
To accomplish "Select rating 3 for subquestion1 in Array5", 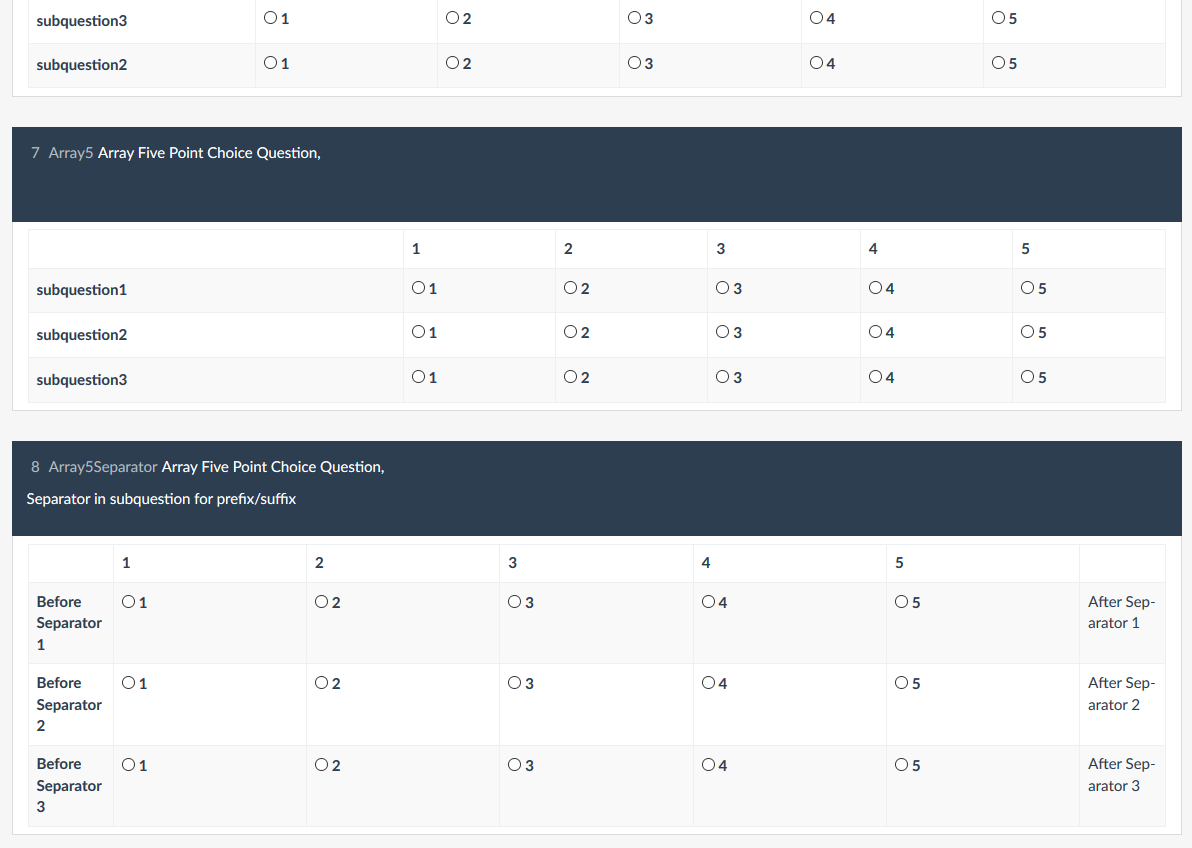I will pyautogui.click(x=723, y=289).
